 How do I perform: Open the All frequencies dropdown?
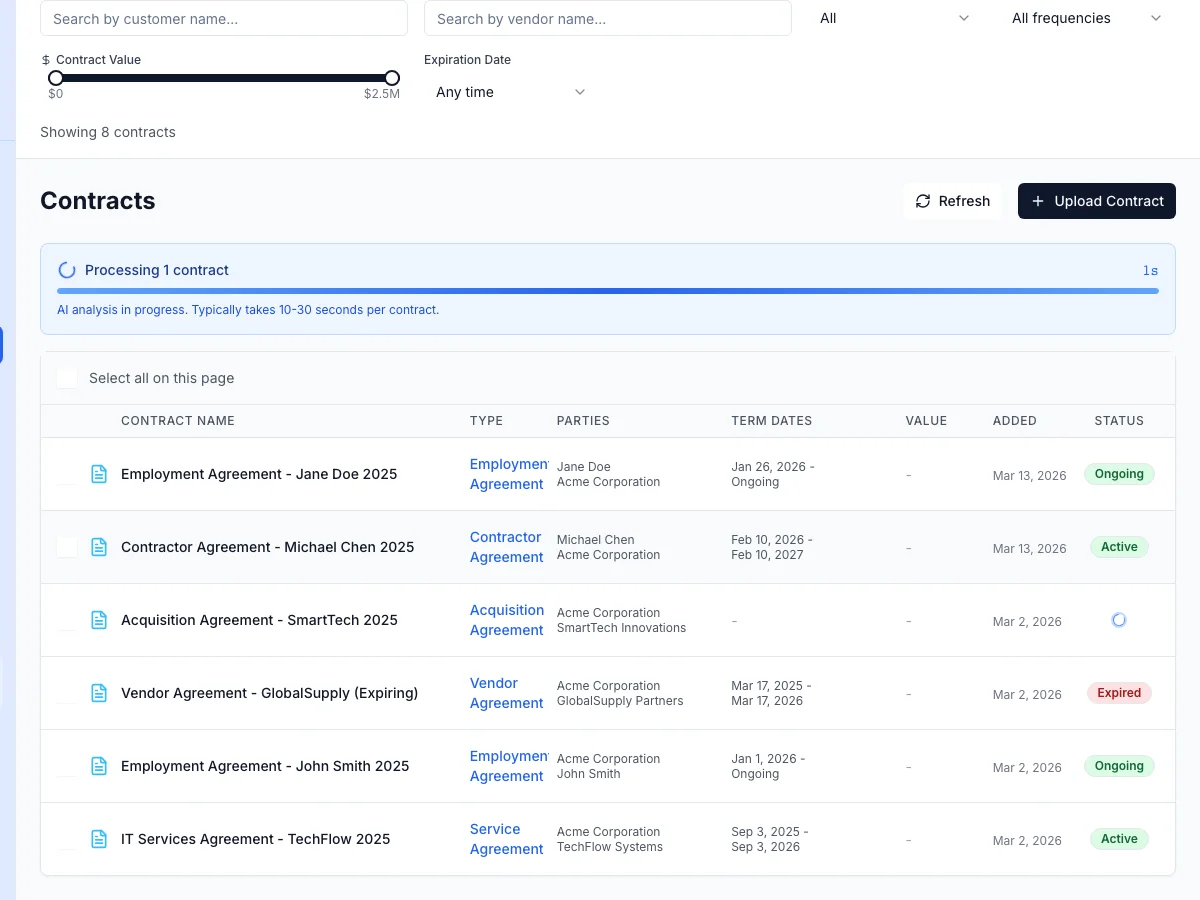click(1085, 18)
